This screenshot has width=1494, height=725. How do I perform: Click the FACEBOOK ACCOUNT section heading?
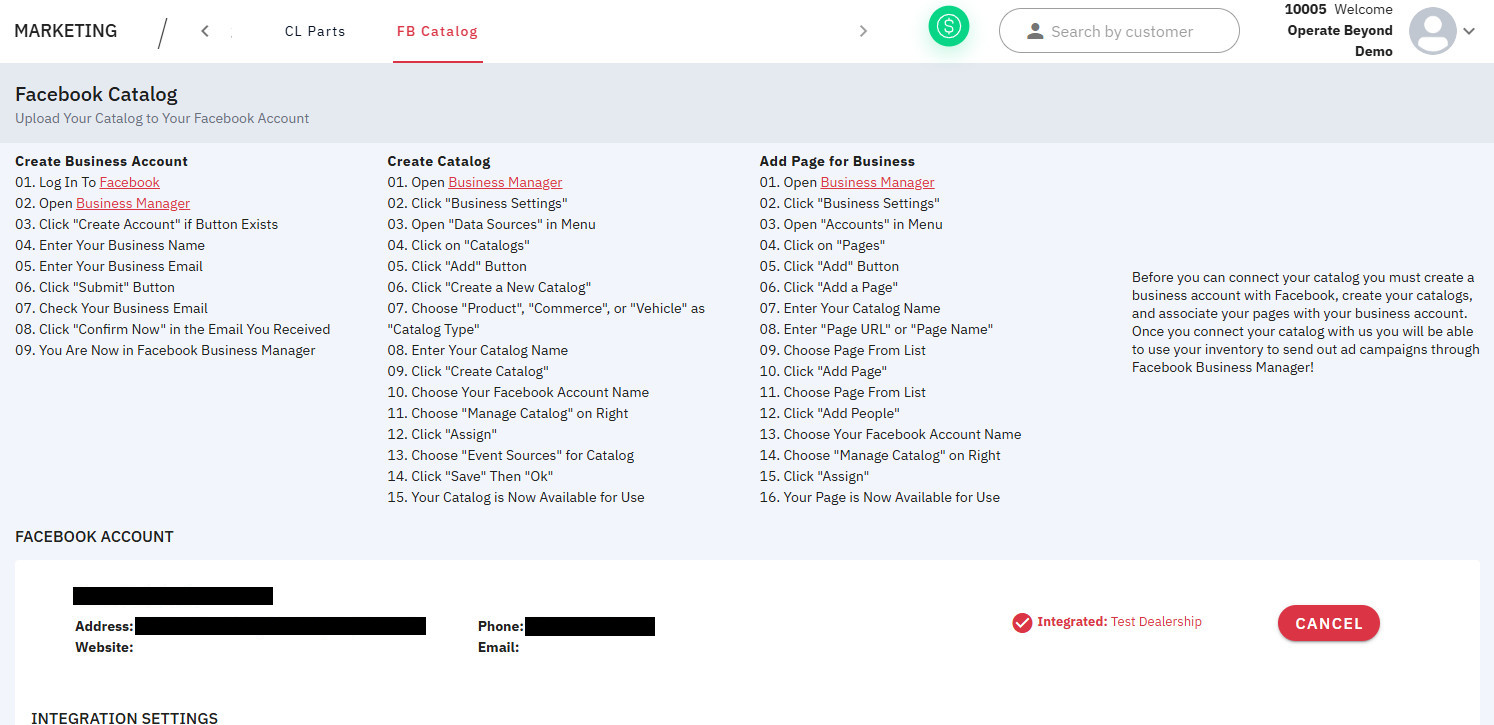(x=94, y=537)
